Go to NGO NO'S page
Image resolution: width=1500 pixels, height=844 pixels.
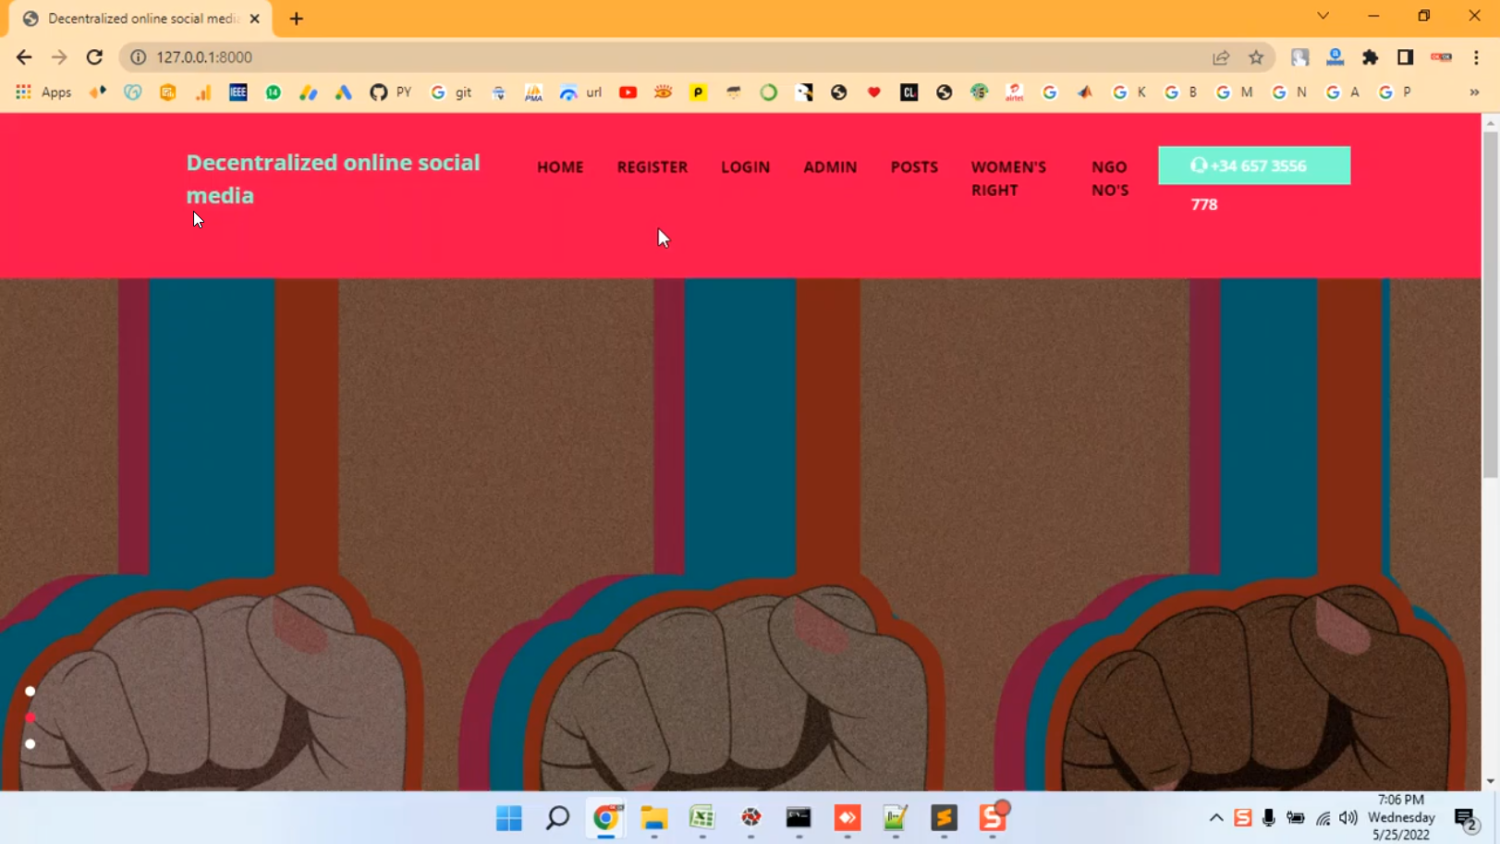tap(1110, 178)
